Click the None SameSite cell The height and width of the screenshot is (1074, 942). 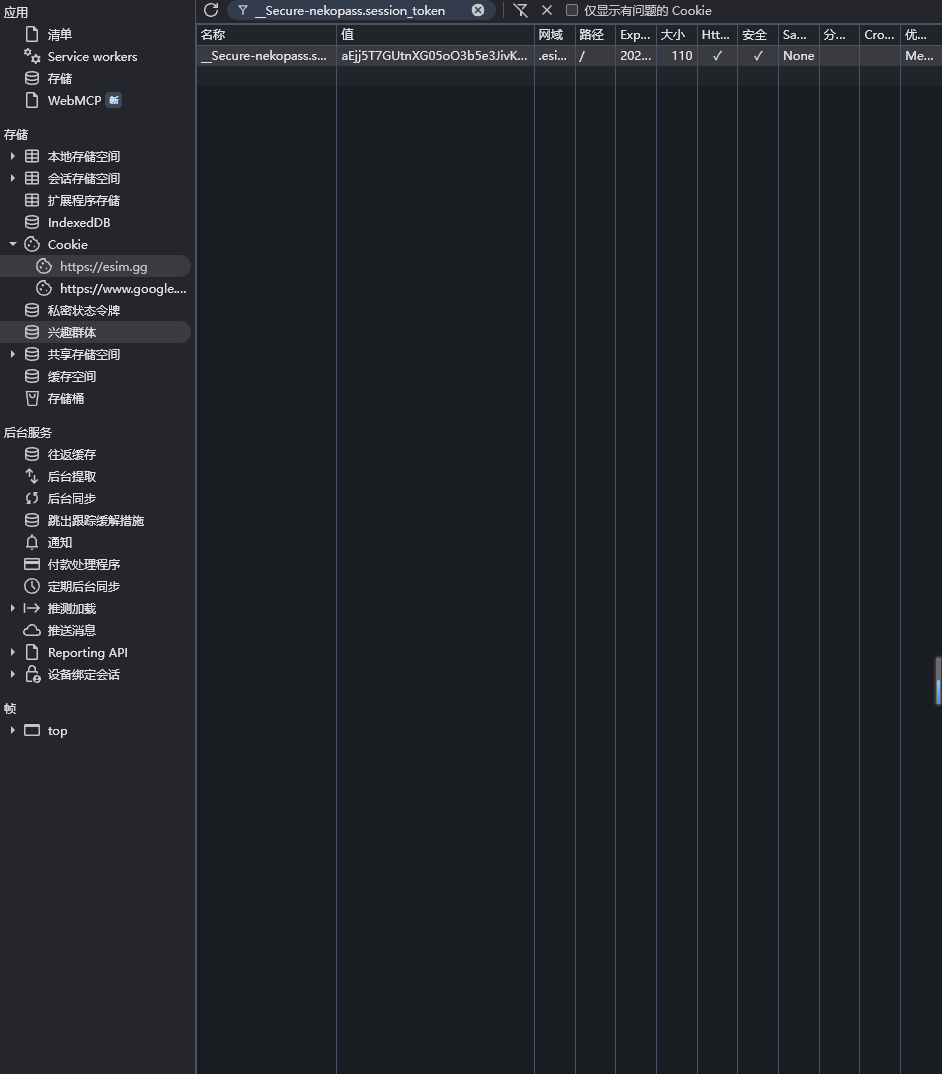(799, 55)
